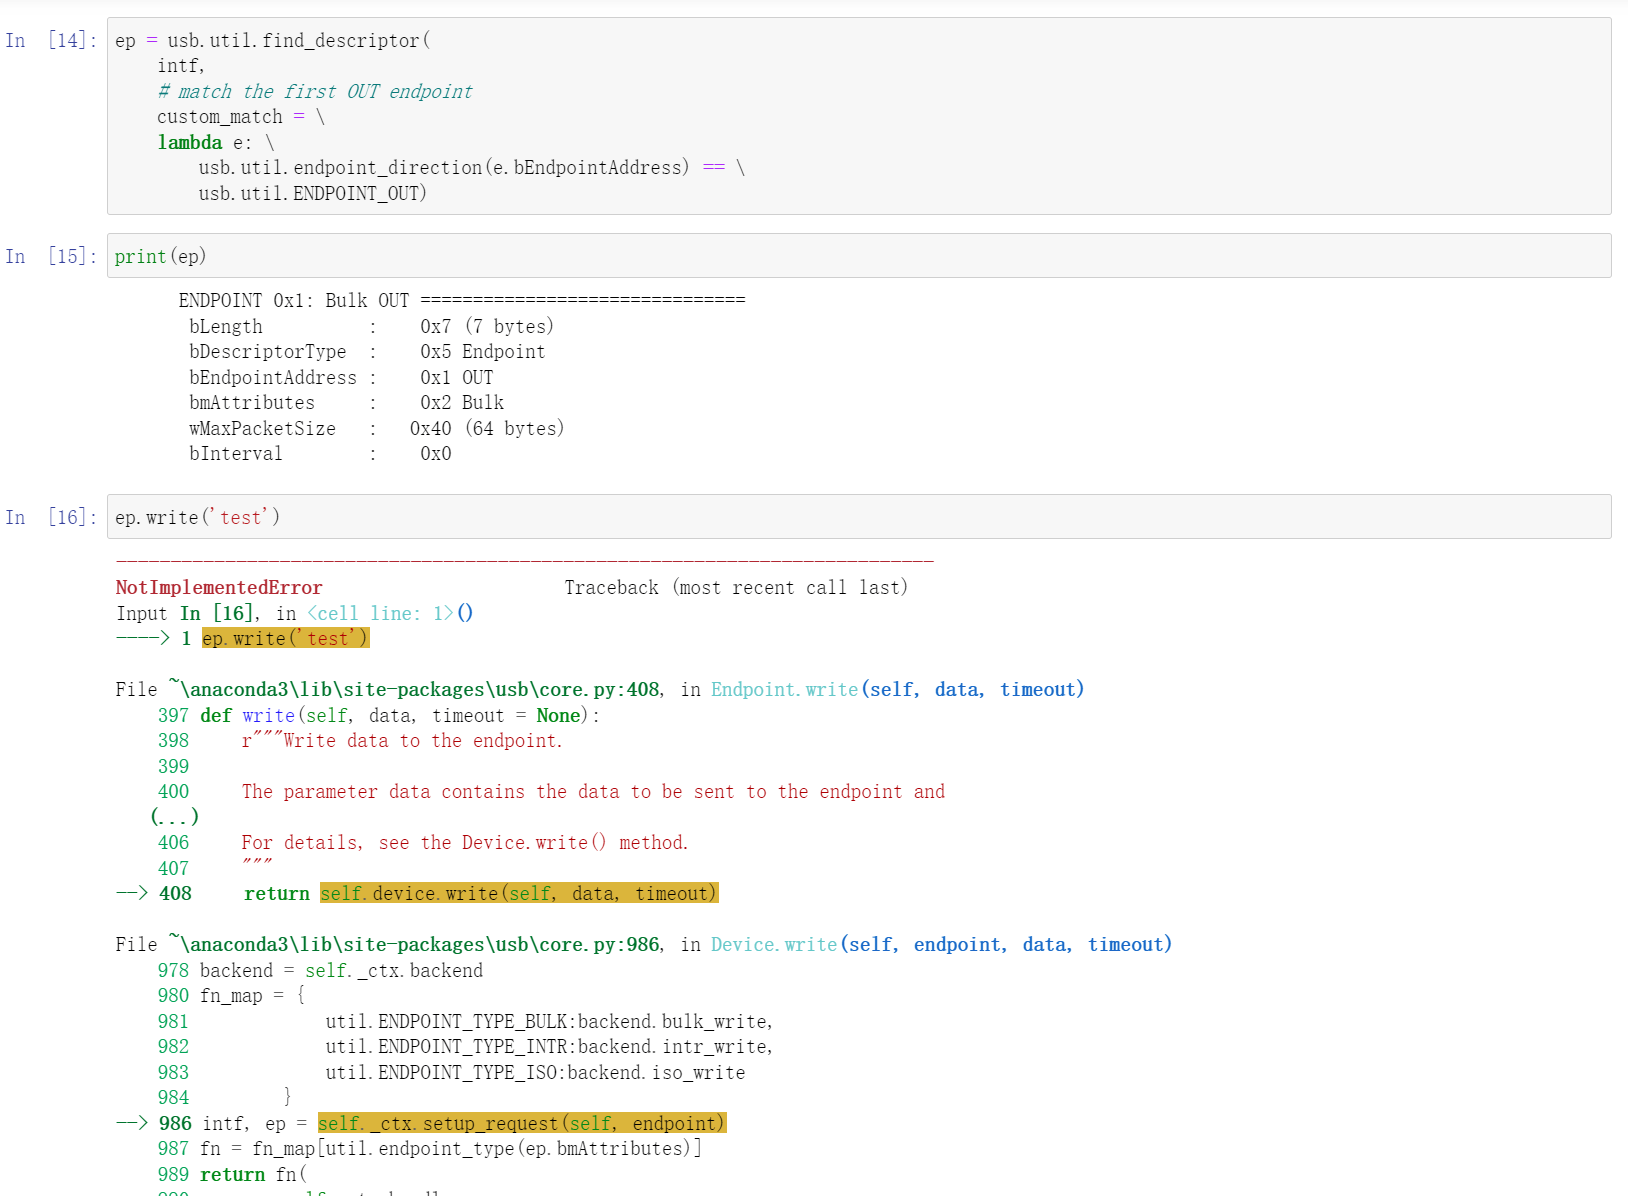The image size is (1628, 1196).
Task: Click the collapsed '(...)' traceback marker
Action: tap(175, 817)
